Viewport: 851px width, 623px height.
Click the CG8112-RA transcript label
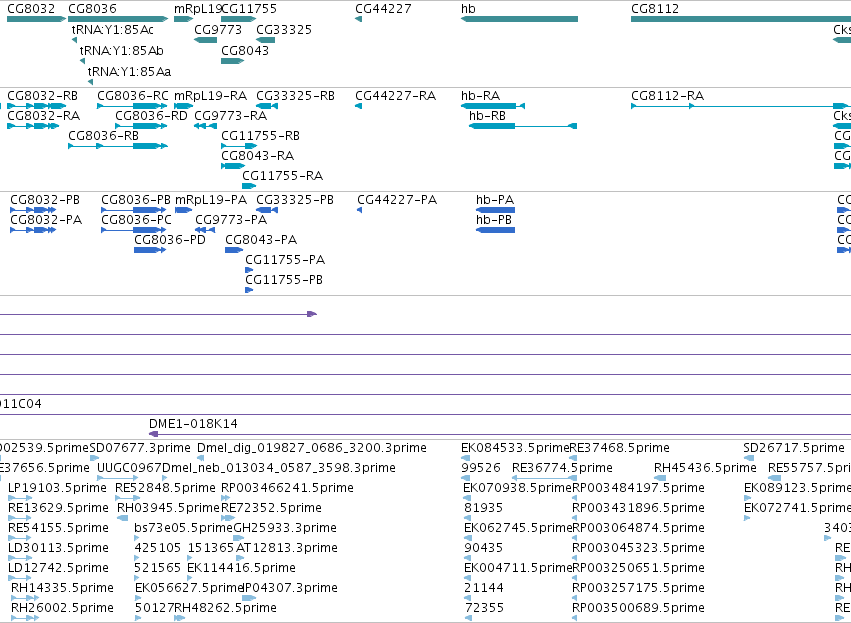pyautogui.click(x=668, y=96)
